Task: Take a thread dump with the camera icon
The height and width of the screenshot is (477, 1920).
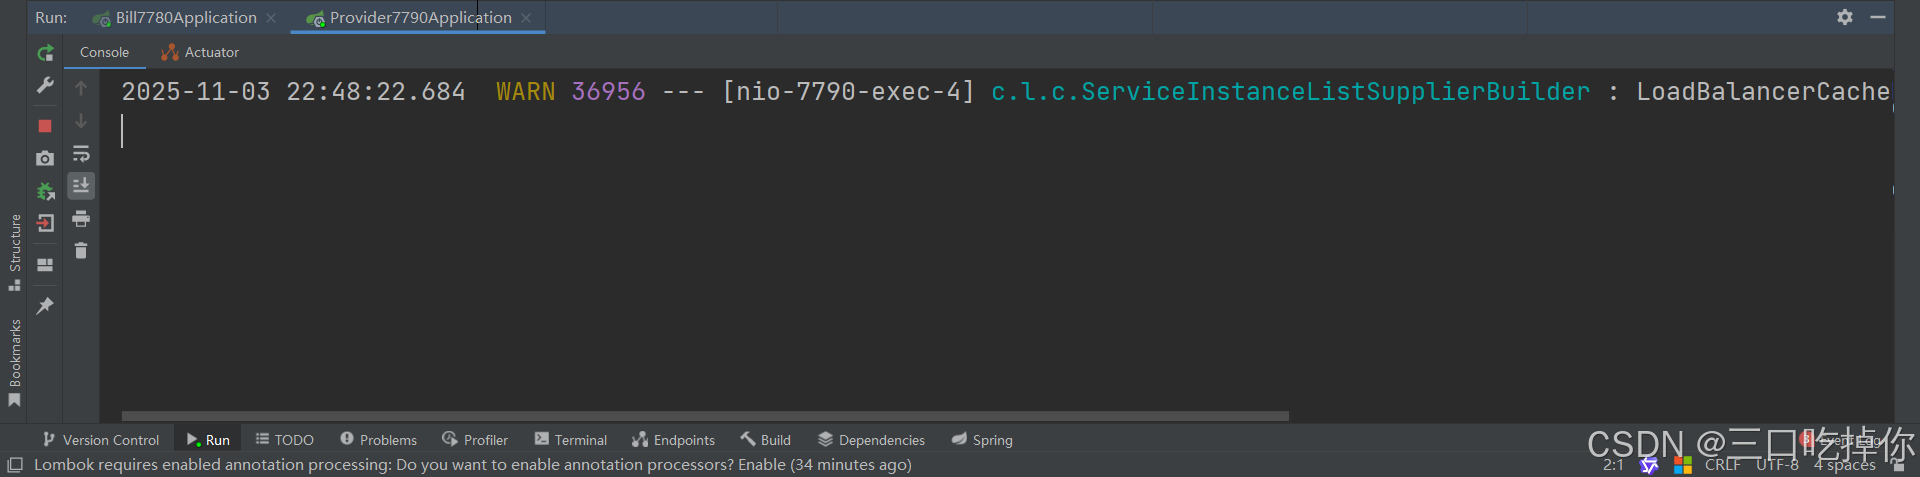Action: click(45, 158)
